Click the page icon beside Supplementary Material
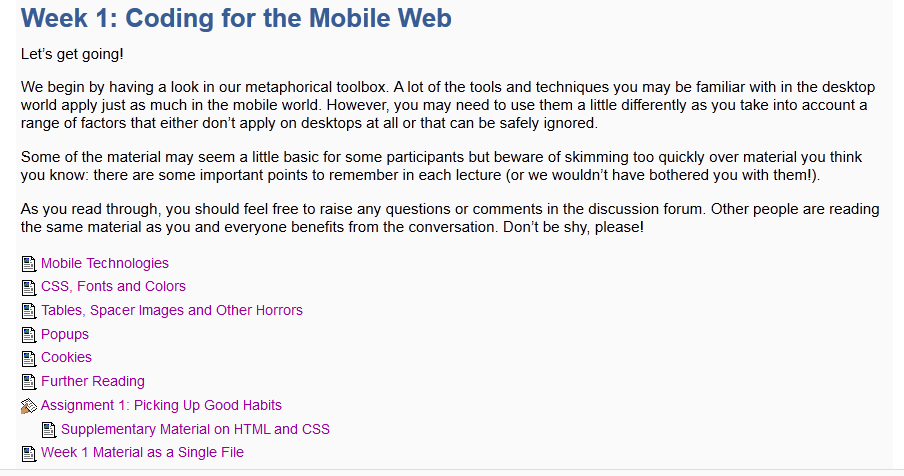This screenshot has height=476, width=904. click(48, 430)
